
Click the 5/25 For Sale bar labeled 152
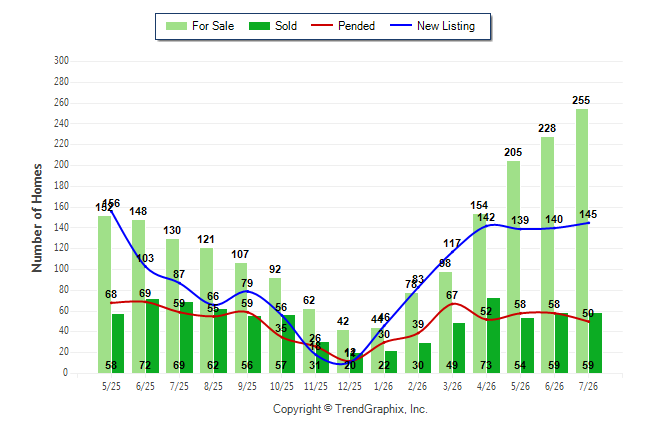(104, 294)
